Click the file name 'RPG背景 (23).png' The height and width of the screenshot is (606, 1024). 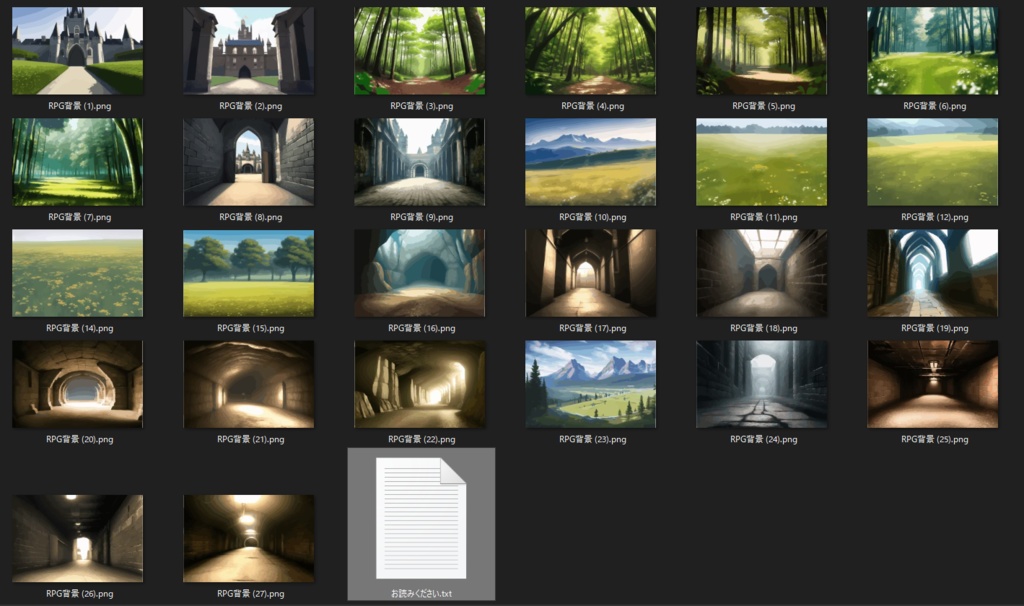click(x=593, y=439)
